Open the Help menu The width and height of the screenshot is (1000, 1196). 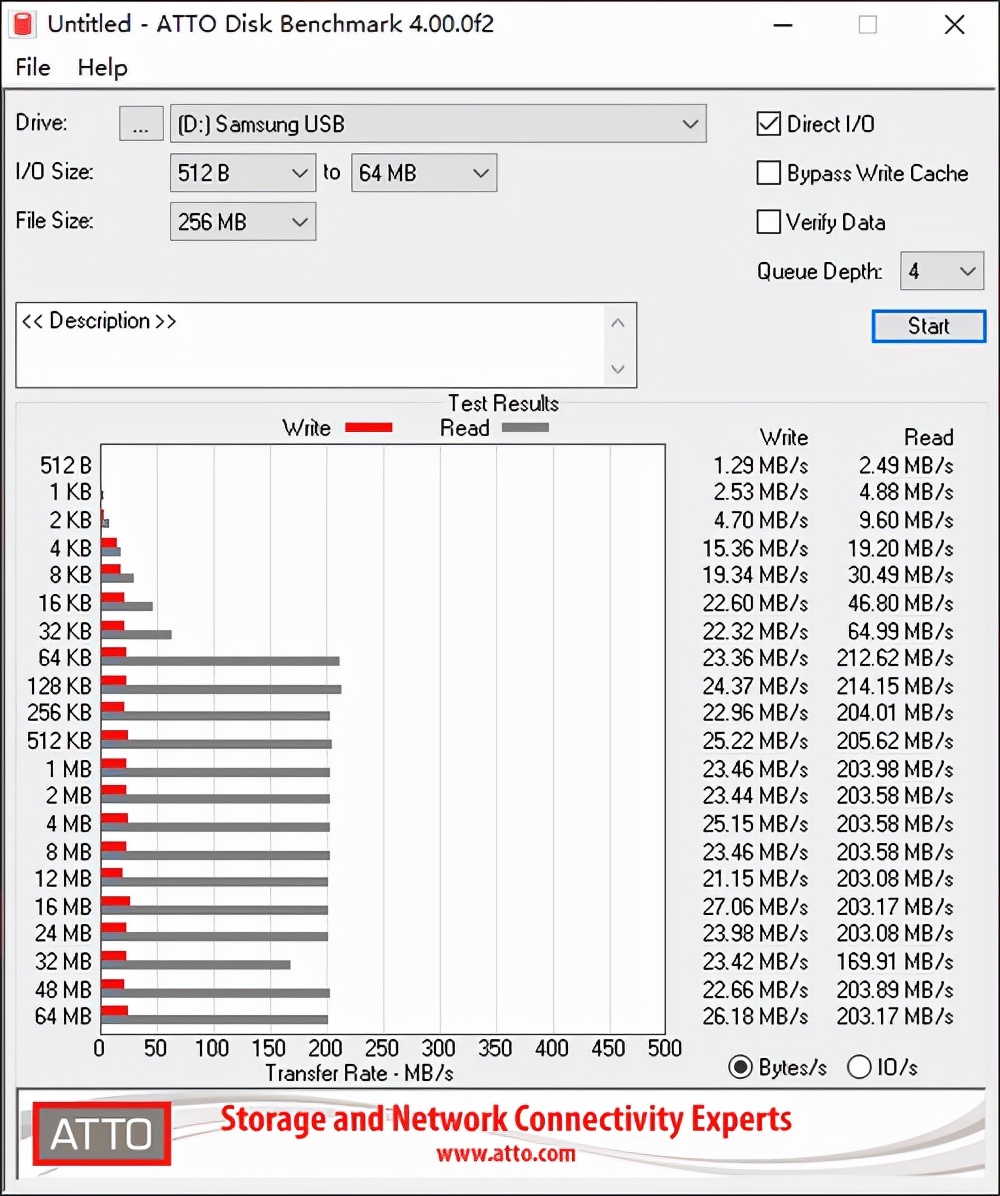(x=102, y=67)
